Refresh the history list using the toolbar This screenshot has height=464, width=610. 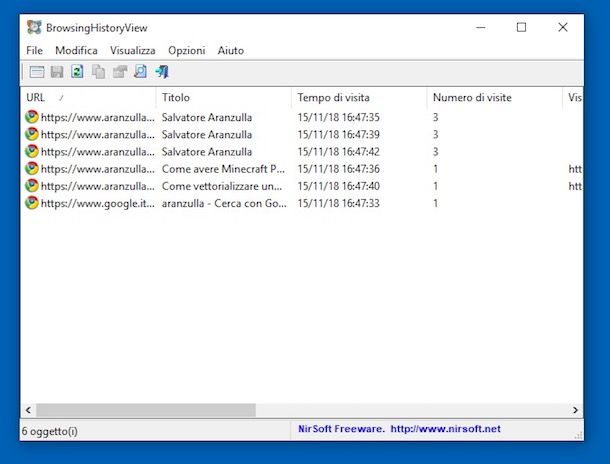tap(77, 72)
